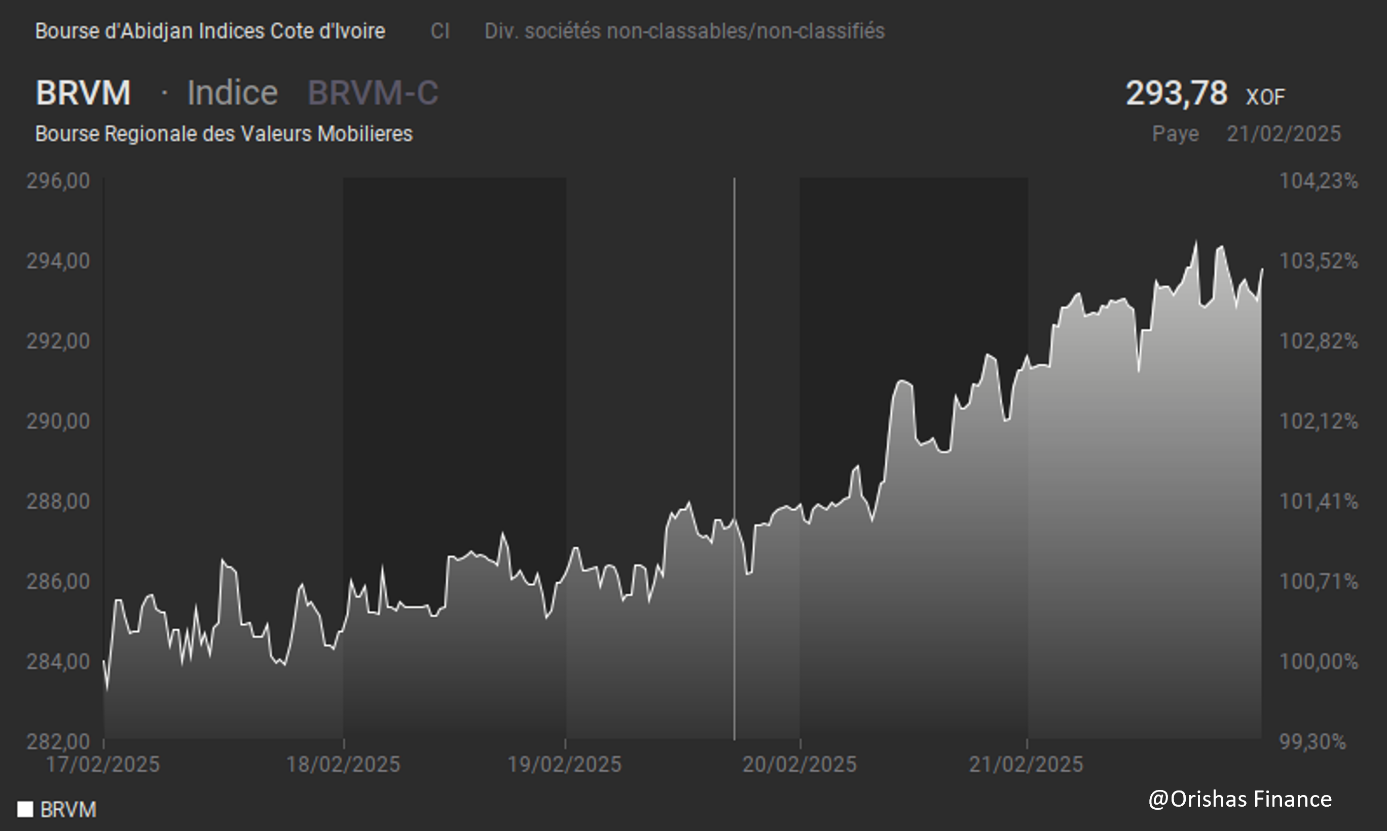Click the 'Paye' label
This screenshot has width=1387, height=831.
click(1175, 134)
